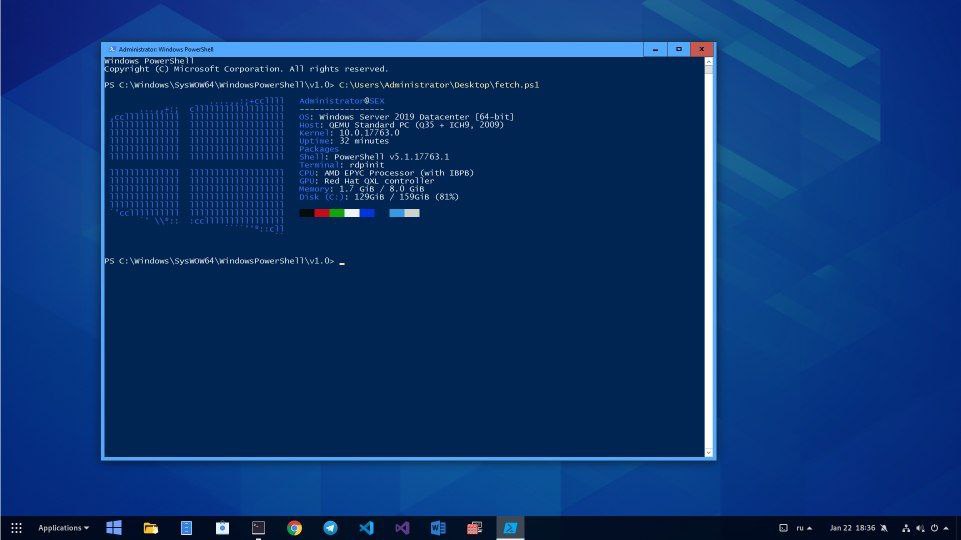Click the Administrator@SEX header text
The width and height of the screenshot is (961, 540).
pos(341,101)
